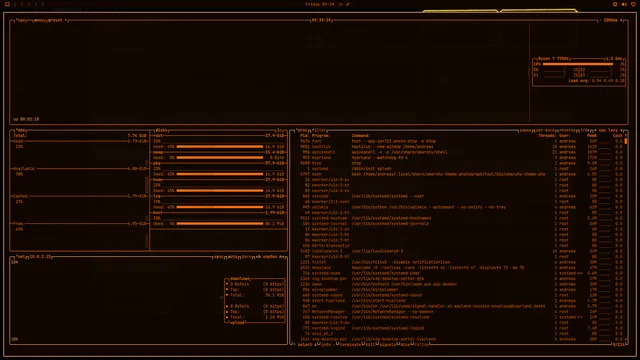The image size is (640, 360).
Task: Open the btop menu option
Action: click(x=39, y=20)
